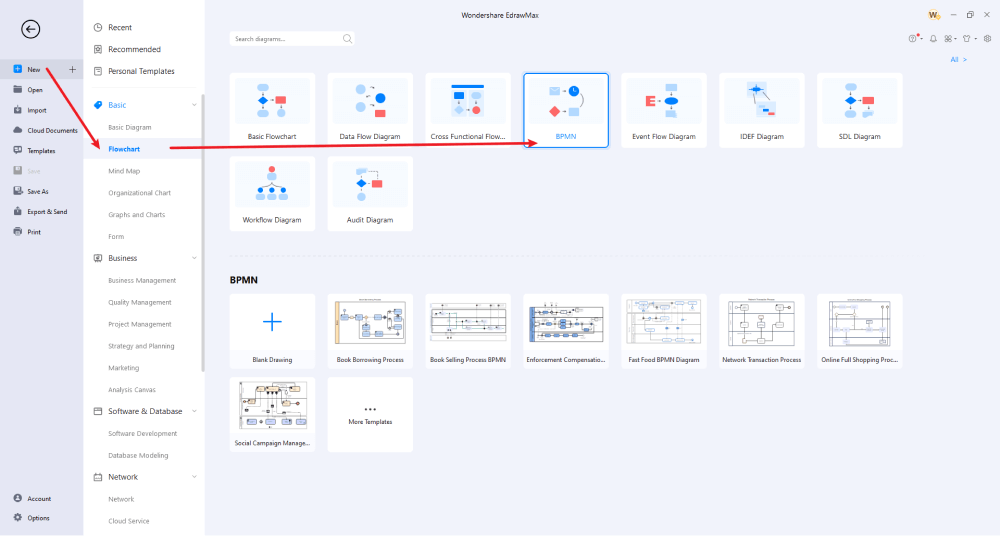
Task: Select Software Development category
Action: click(143, 433)
